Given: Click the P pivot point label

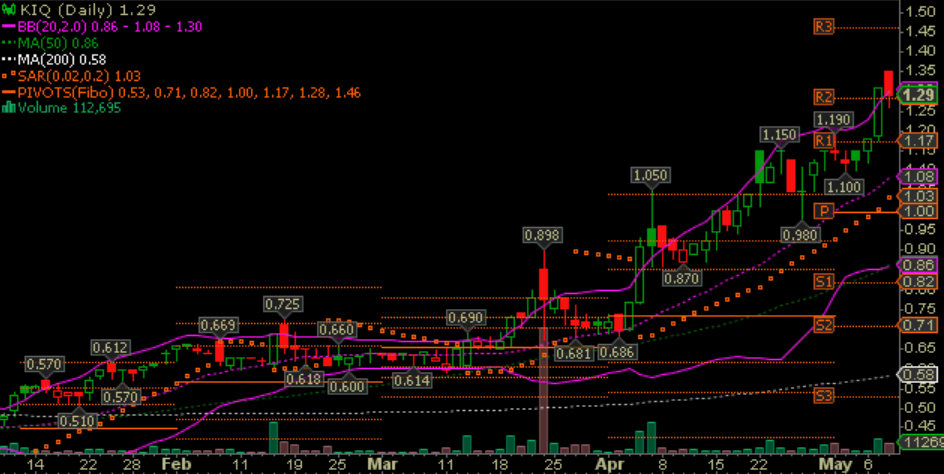Looking at the screenshot, I should point(824,211).
